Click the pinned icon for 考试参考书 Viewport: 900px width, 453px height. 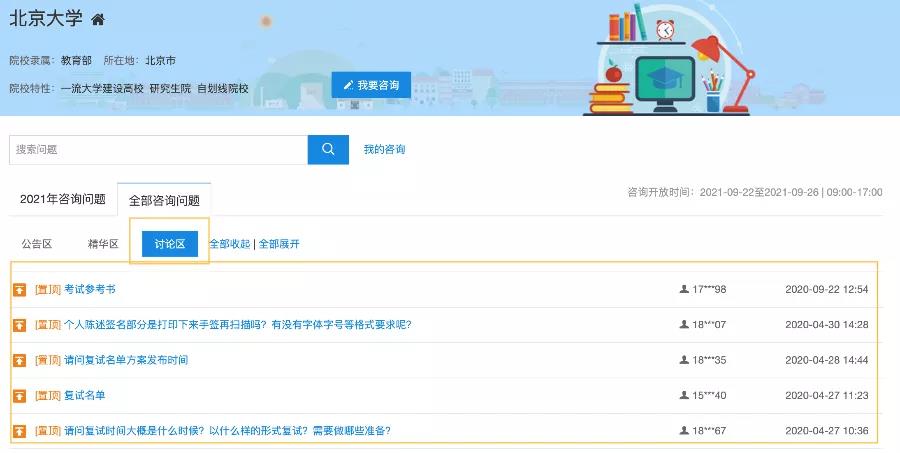point(20,289)
